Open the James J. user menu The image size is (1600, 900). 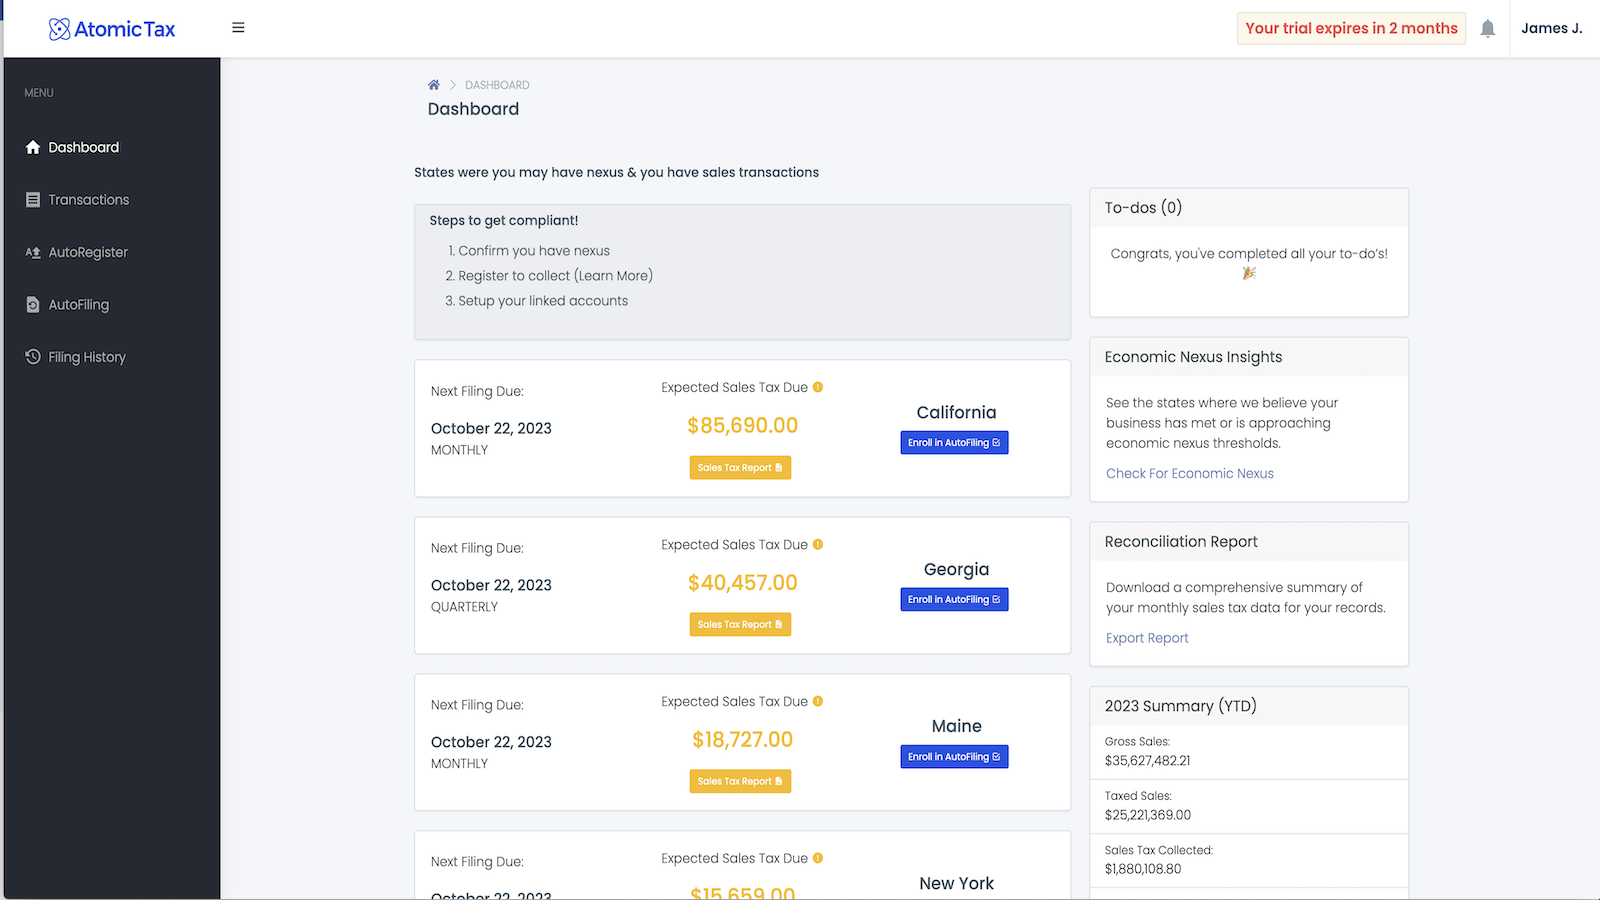(1551, 28)
